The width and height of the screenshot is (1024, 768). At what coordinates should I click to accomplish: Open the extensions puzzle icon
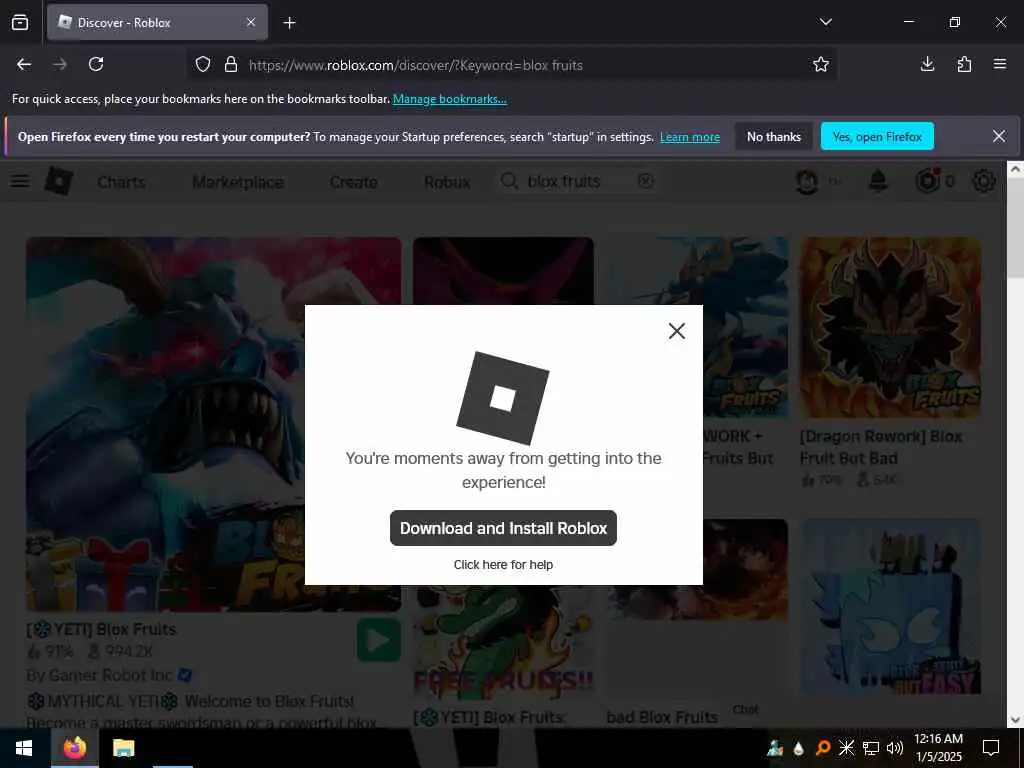point(964,64)
